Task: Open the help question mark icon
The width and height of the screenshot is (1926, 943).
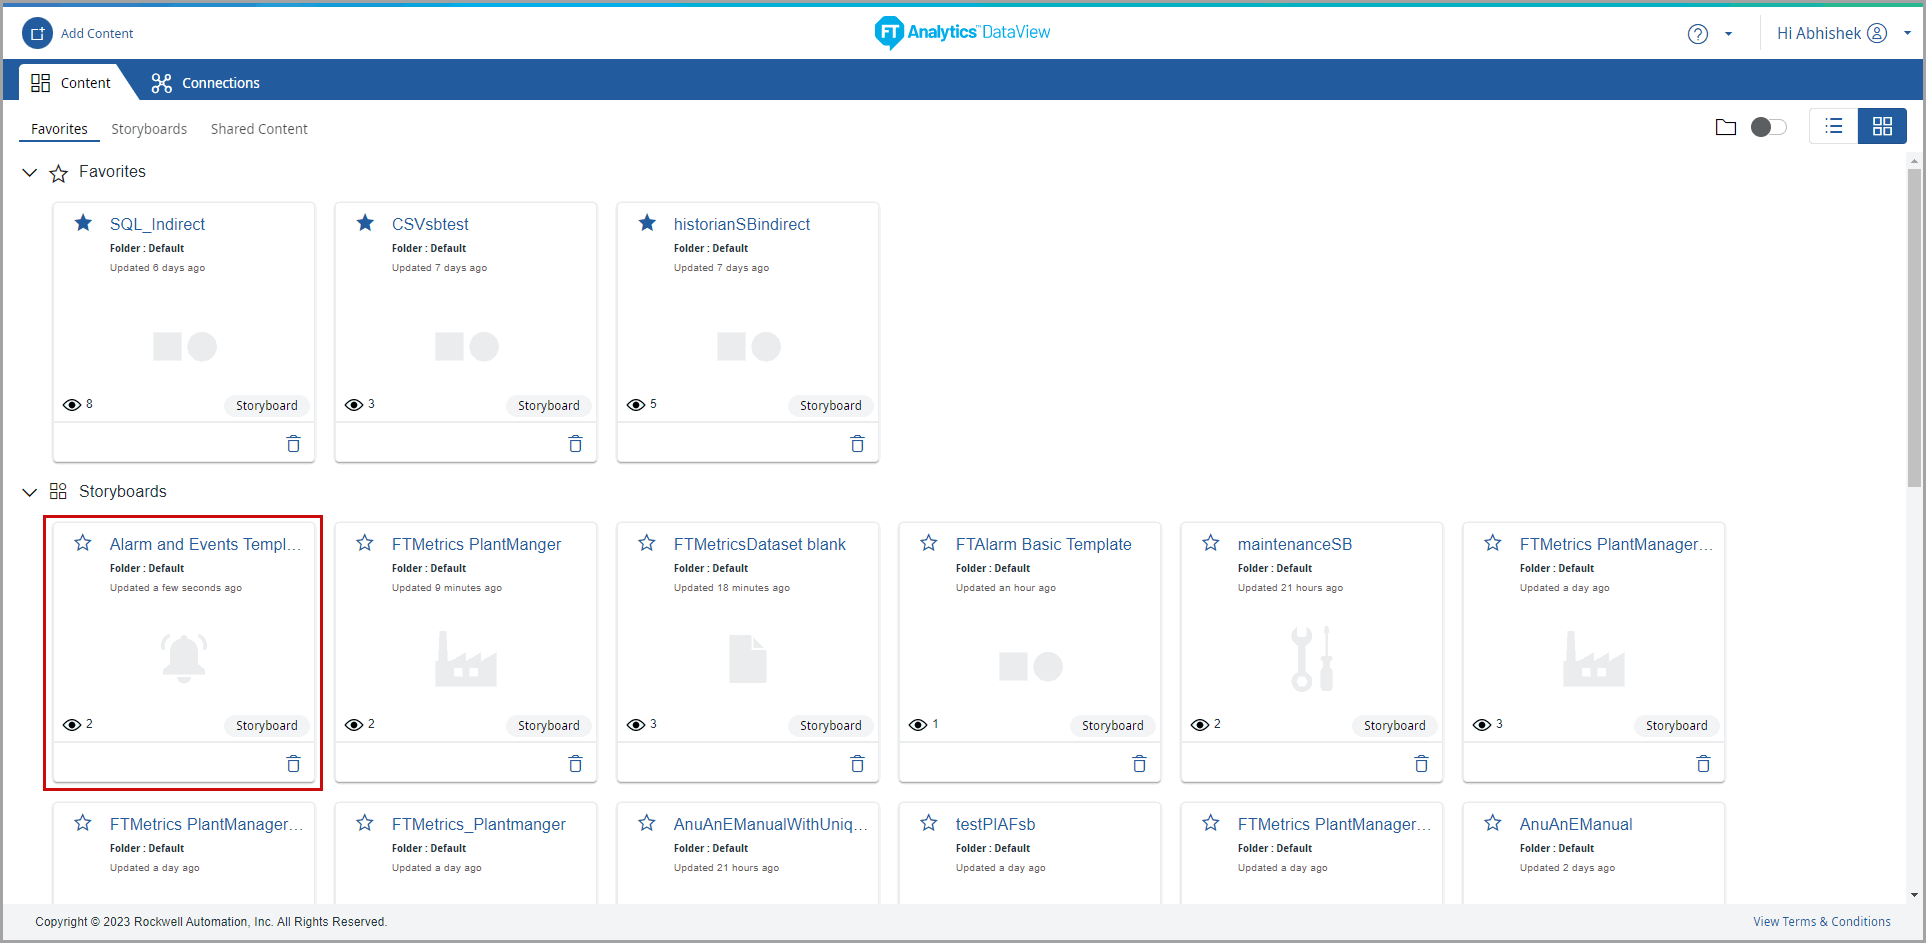Action: [1697, 34]
